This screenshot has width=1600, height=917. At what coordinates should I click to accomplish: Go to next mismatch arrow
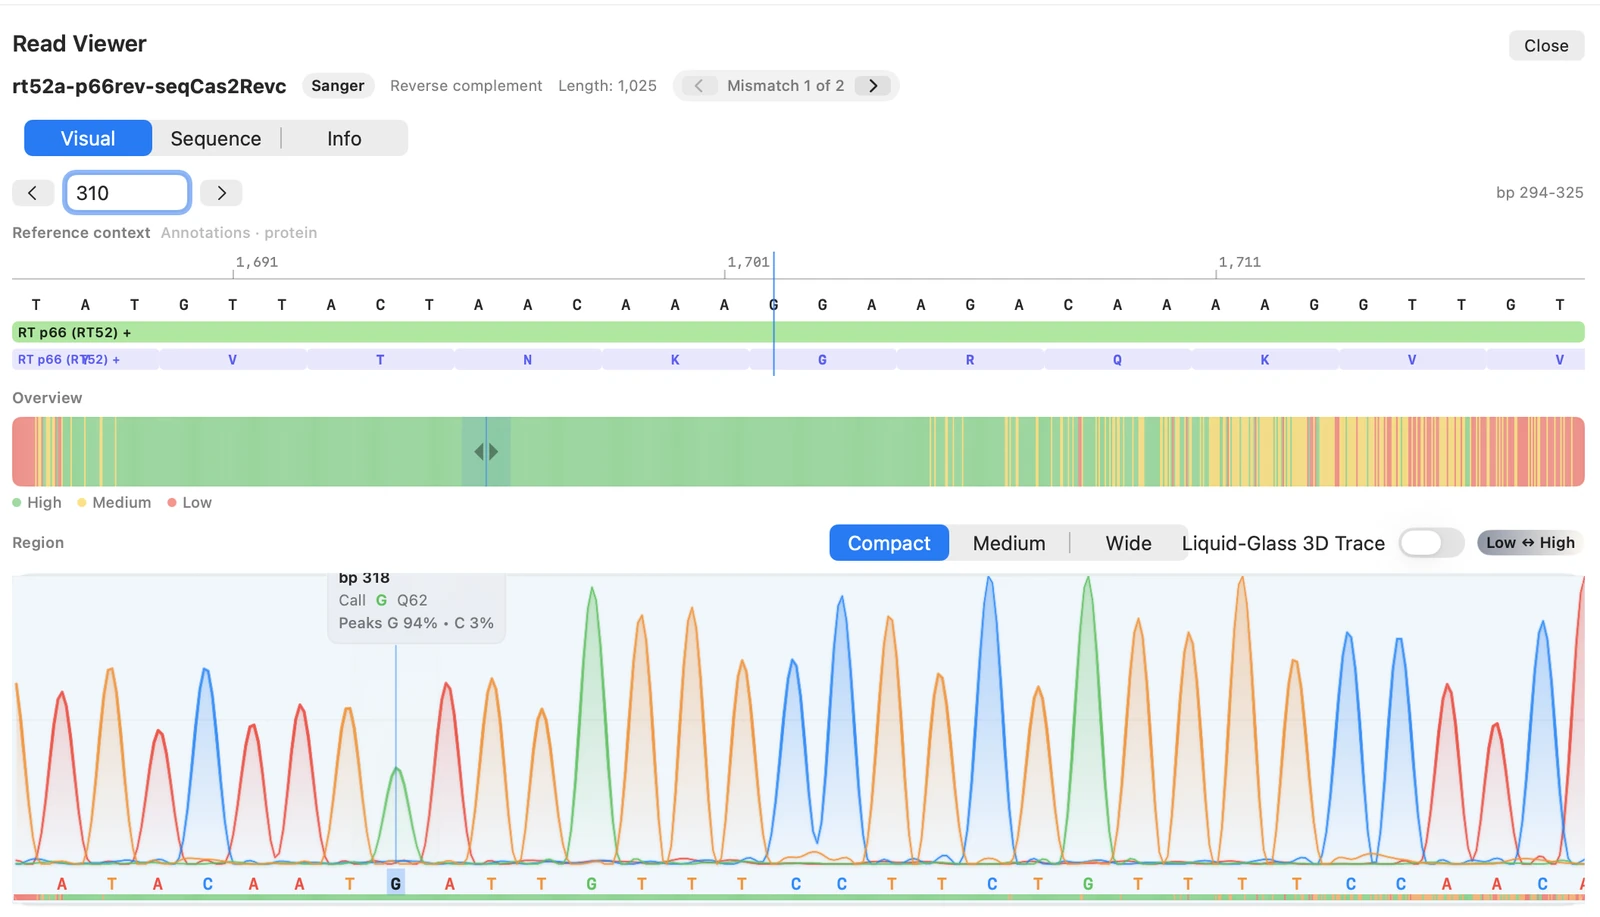pos(873,86)
